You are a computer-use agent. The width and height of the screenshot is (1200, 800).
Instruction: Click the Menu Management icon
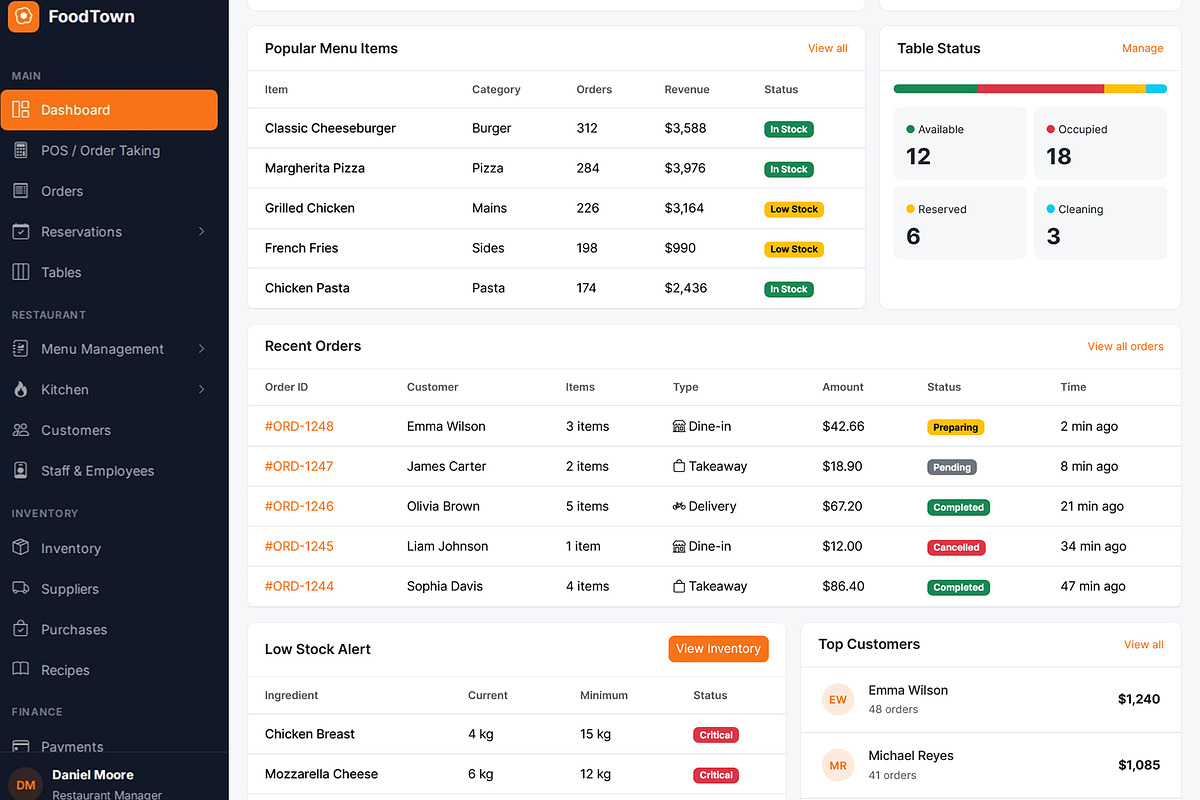coord(21,349)
